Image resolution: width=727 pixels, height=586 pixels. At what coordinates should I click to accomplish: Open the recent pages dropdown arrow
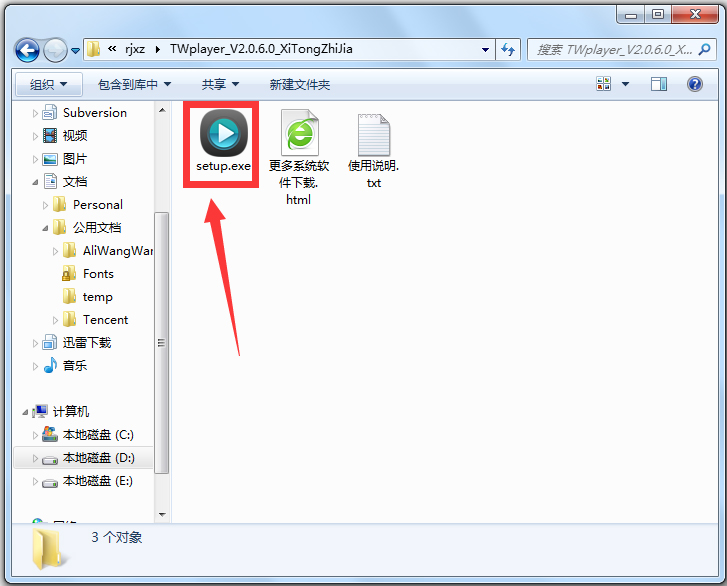coord(75,50)
